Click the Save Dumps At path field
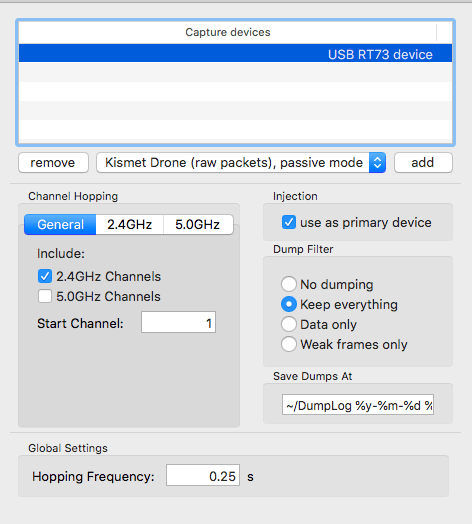 pyautogui.click(x=358, y=405)
